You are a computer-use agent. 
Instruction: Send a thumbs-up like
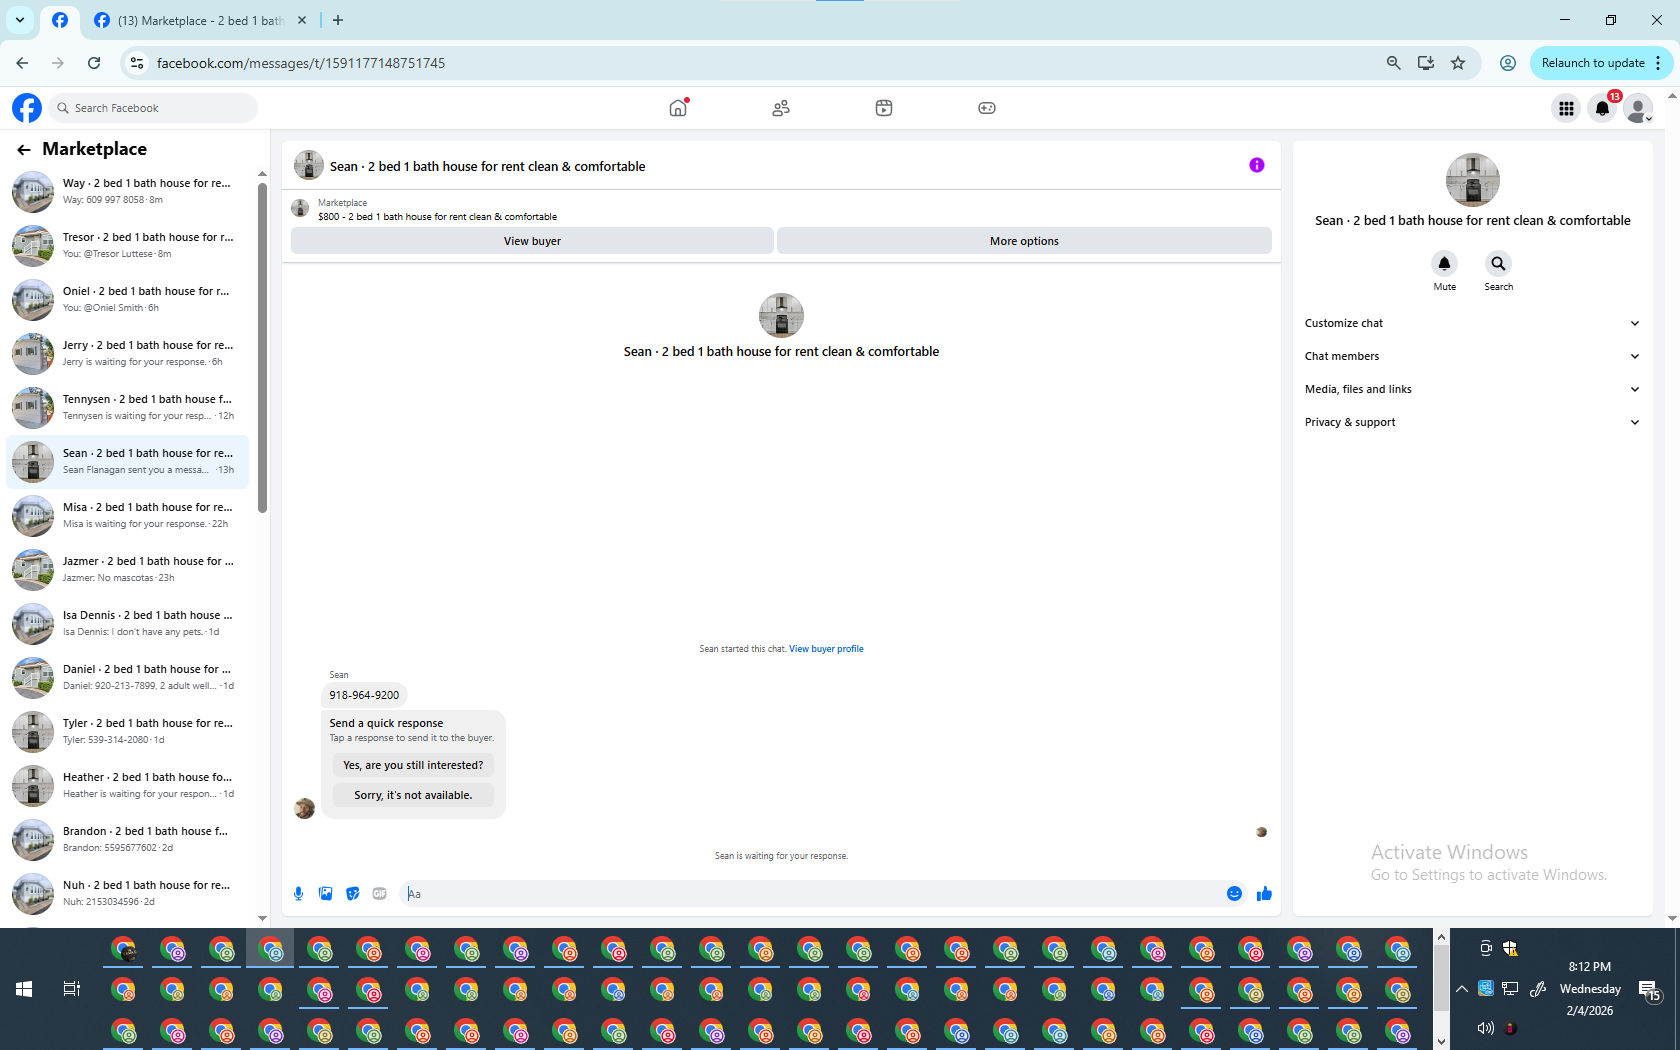[x=1264, y=893]
